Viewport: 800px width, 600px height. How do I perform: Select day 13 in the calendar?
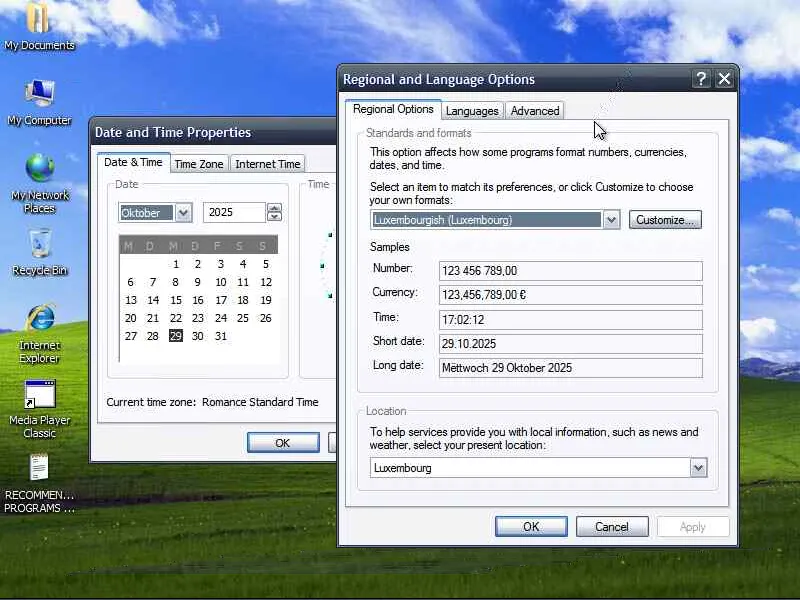tap(131, 300)
